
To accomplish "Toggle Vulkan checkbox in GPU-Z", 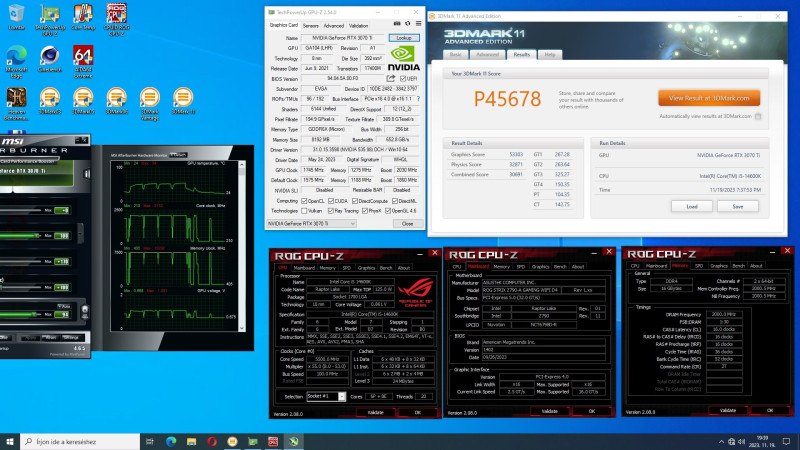I will (x=305, y=211).
